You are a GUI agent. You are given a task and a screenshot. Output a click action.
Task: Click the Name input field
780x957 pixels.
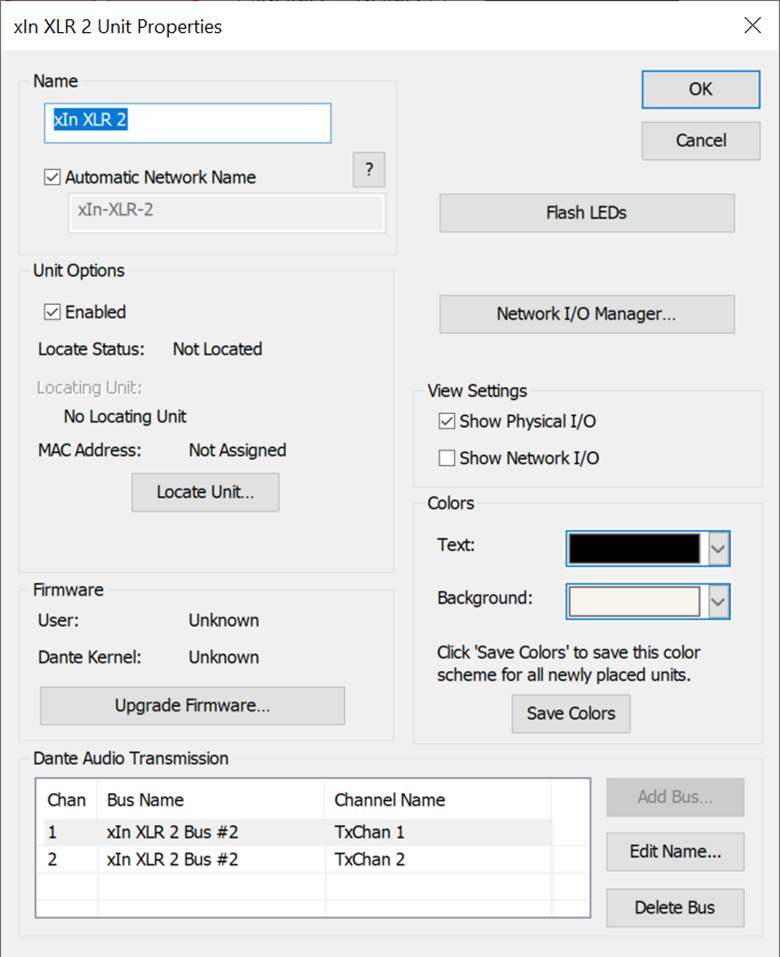pyautogui.click(x=187, y=123)
